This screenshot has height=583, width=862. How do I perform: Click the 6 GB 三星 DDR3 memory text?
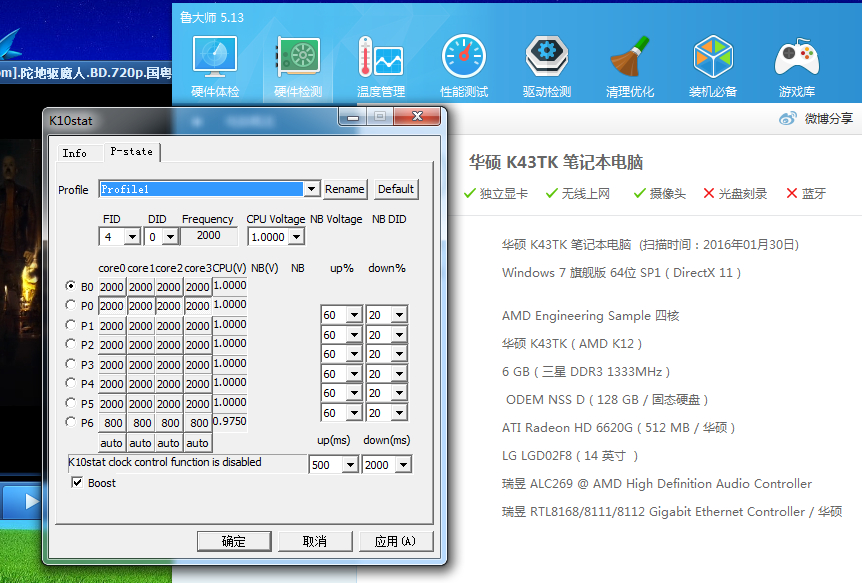586,372
